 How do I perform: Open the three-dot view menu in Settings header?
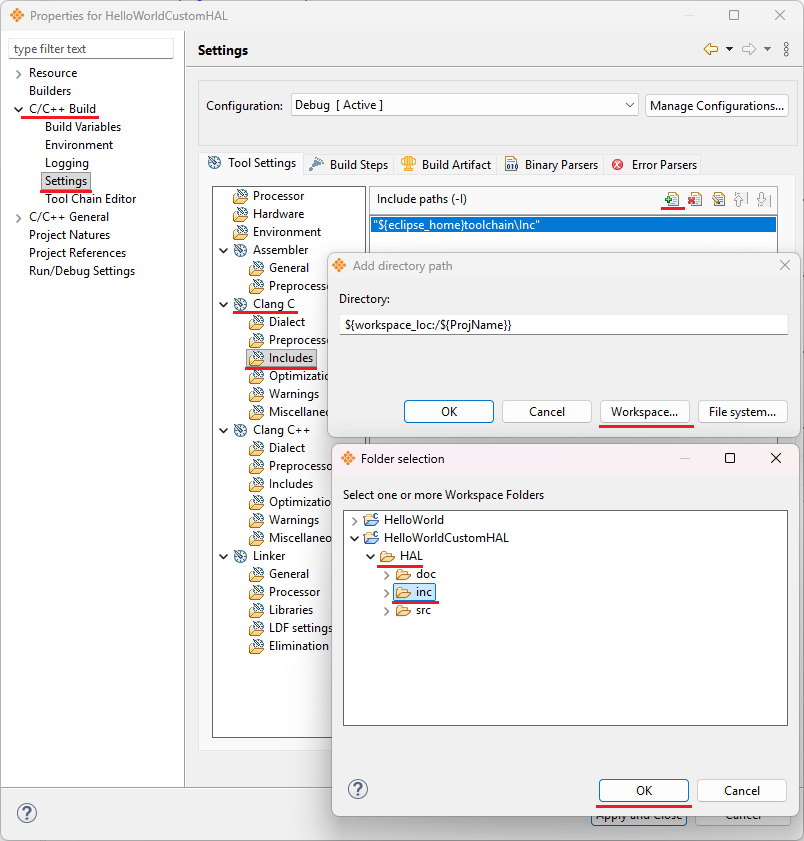(x=786, y=49)
